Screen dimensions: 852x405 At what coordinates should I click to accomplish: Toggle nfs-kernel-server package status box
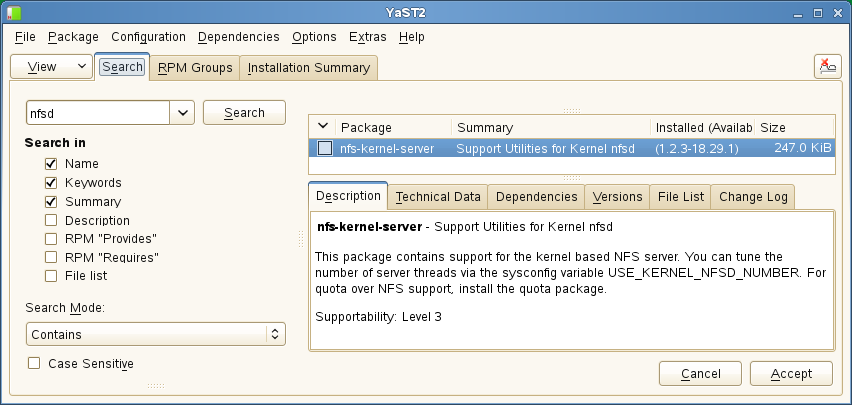point(325,148)
